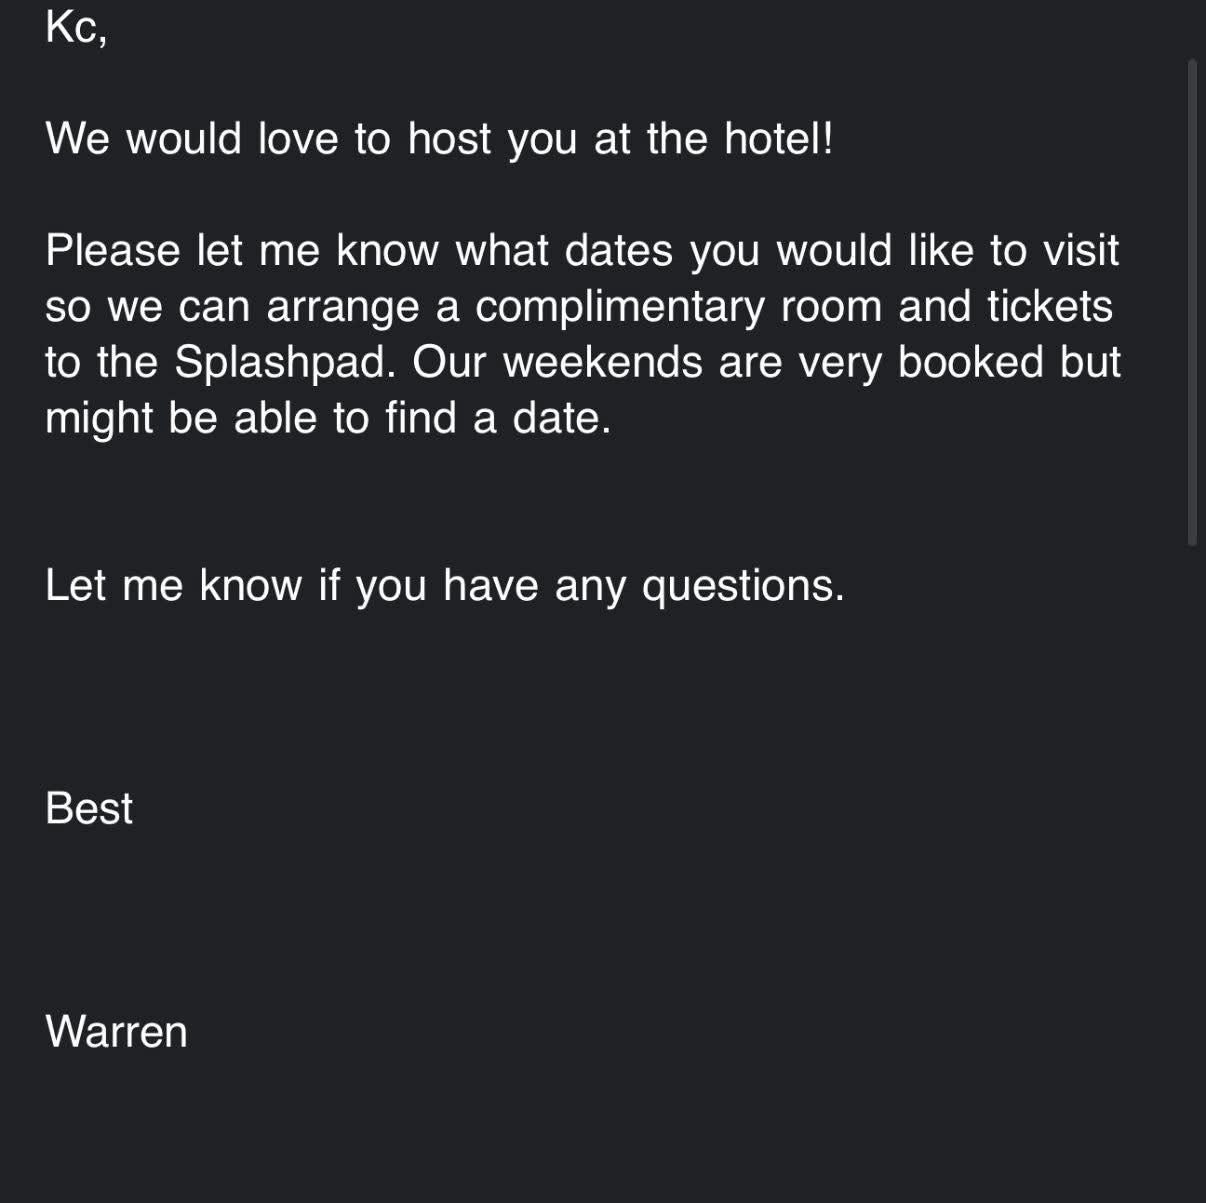Click the "Kc," greeting text
Viewport: 1206px width, 1203px height.
(75, 27)
